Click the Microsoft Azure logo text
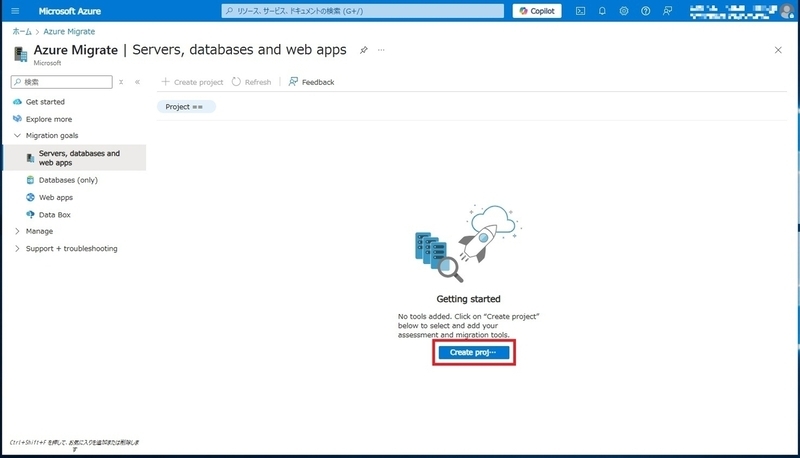 tap(69, 11)
